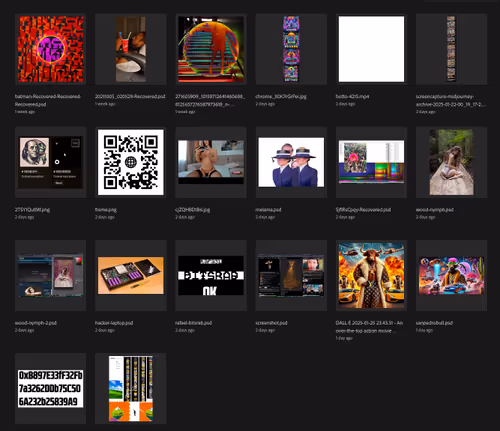Click the hacker-laptop.psd file name label
The height and width of the screenshot is (431, 500).
click(114, 323)
